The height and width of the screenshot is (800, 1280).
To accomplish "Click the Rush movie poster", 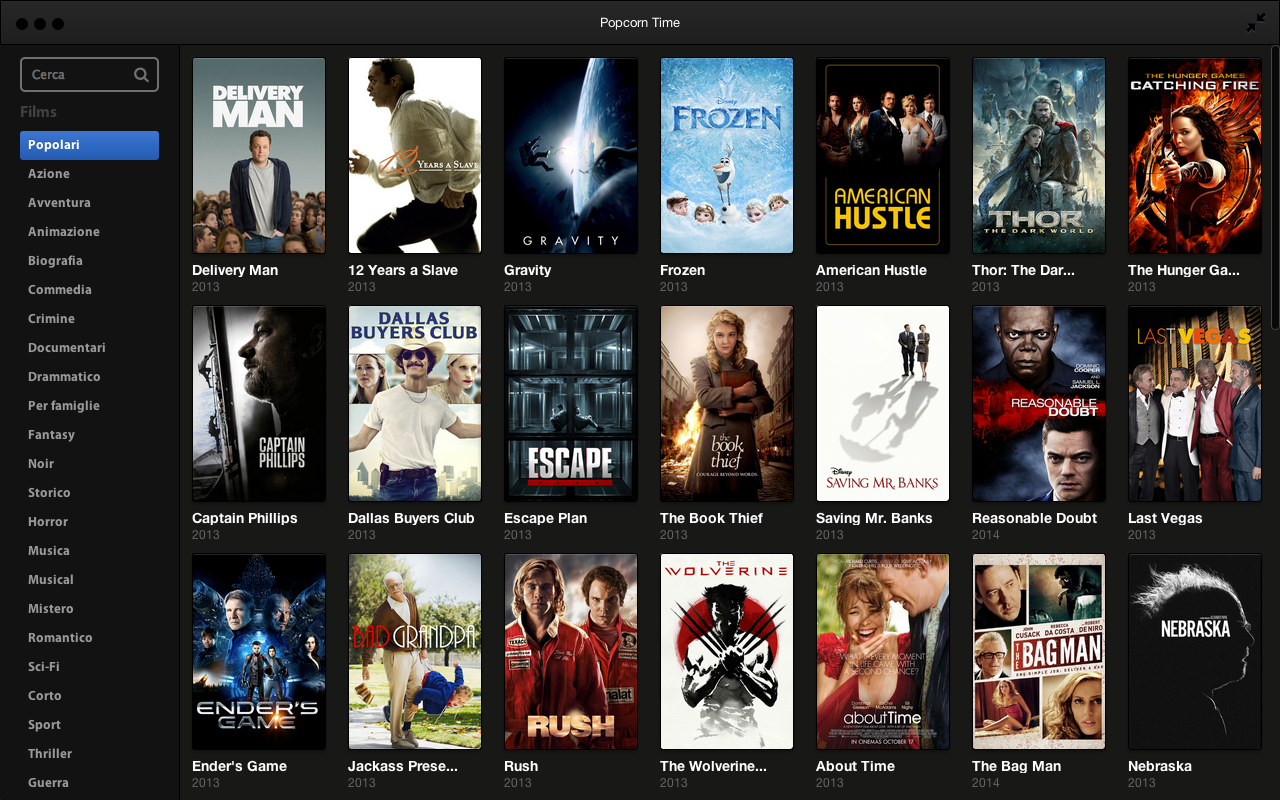I will tap(571, 651).
